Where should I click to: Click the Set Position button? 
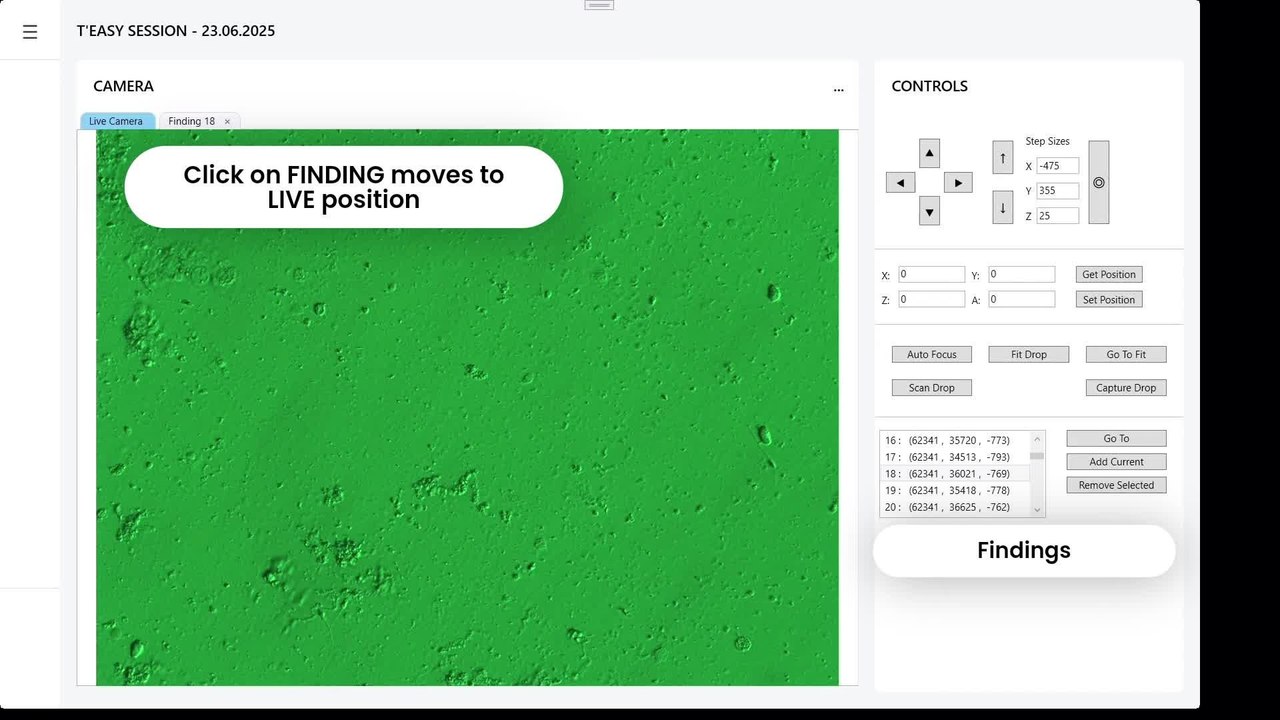1109,299
